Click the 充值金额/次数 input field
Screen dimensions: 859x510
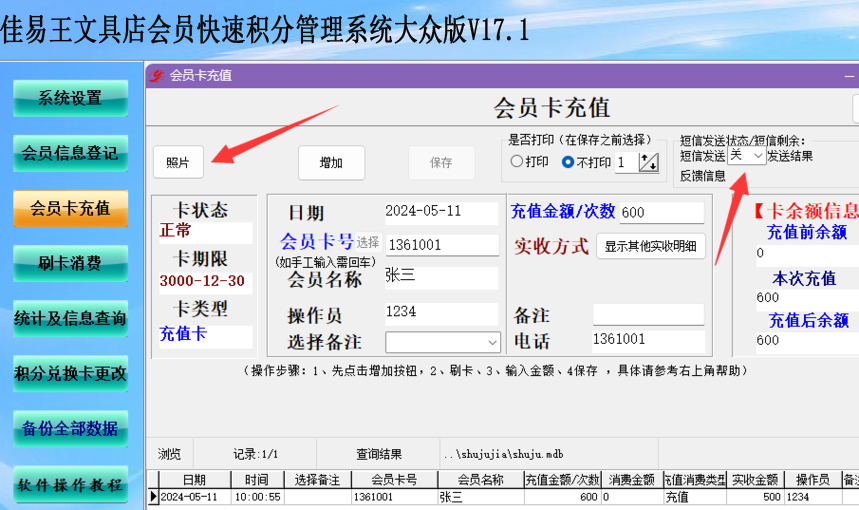[x=662, y=213]
